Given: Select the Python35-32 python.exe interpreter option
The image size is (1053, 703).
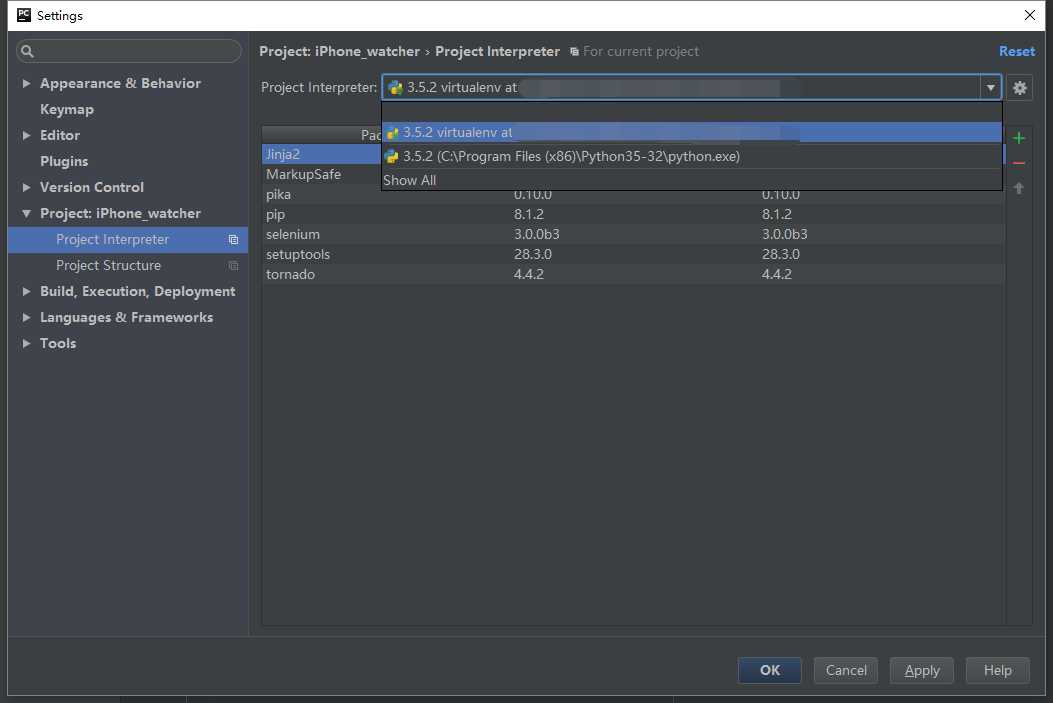Looking at the screenshot, I should click(x=692, y=156).
